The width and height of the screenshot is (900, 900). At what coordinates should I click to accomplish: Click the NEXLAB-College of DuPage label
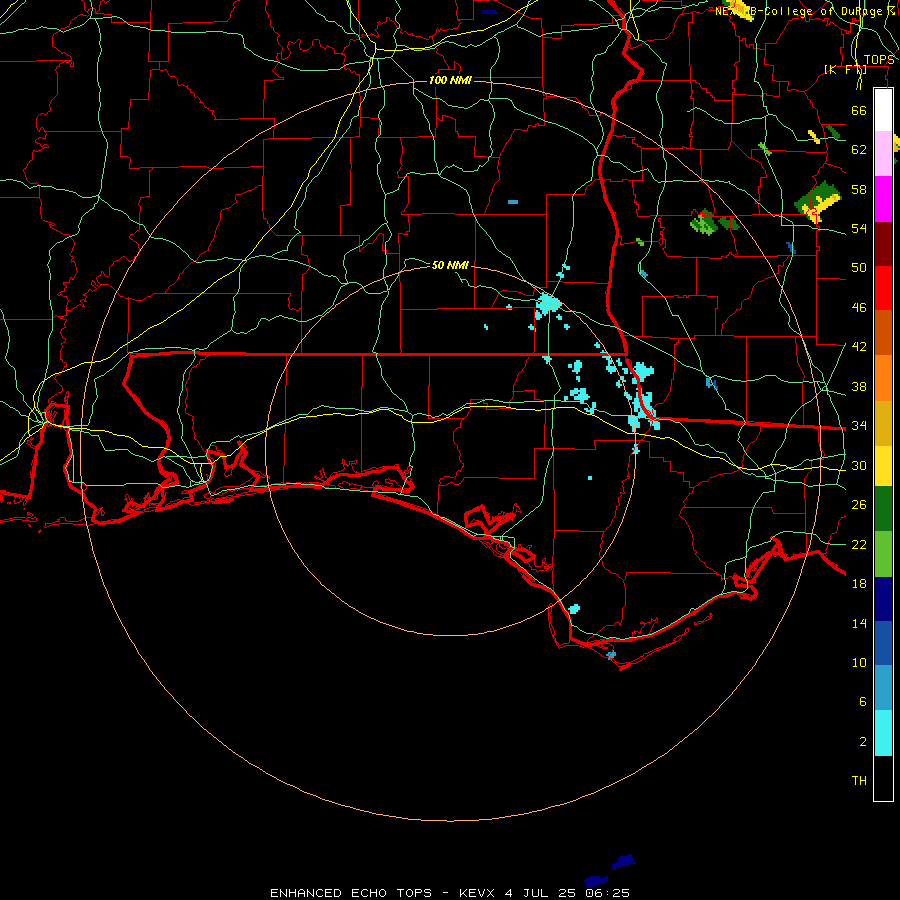805,11
